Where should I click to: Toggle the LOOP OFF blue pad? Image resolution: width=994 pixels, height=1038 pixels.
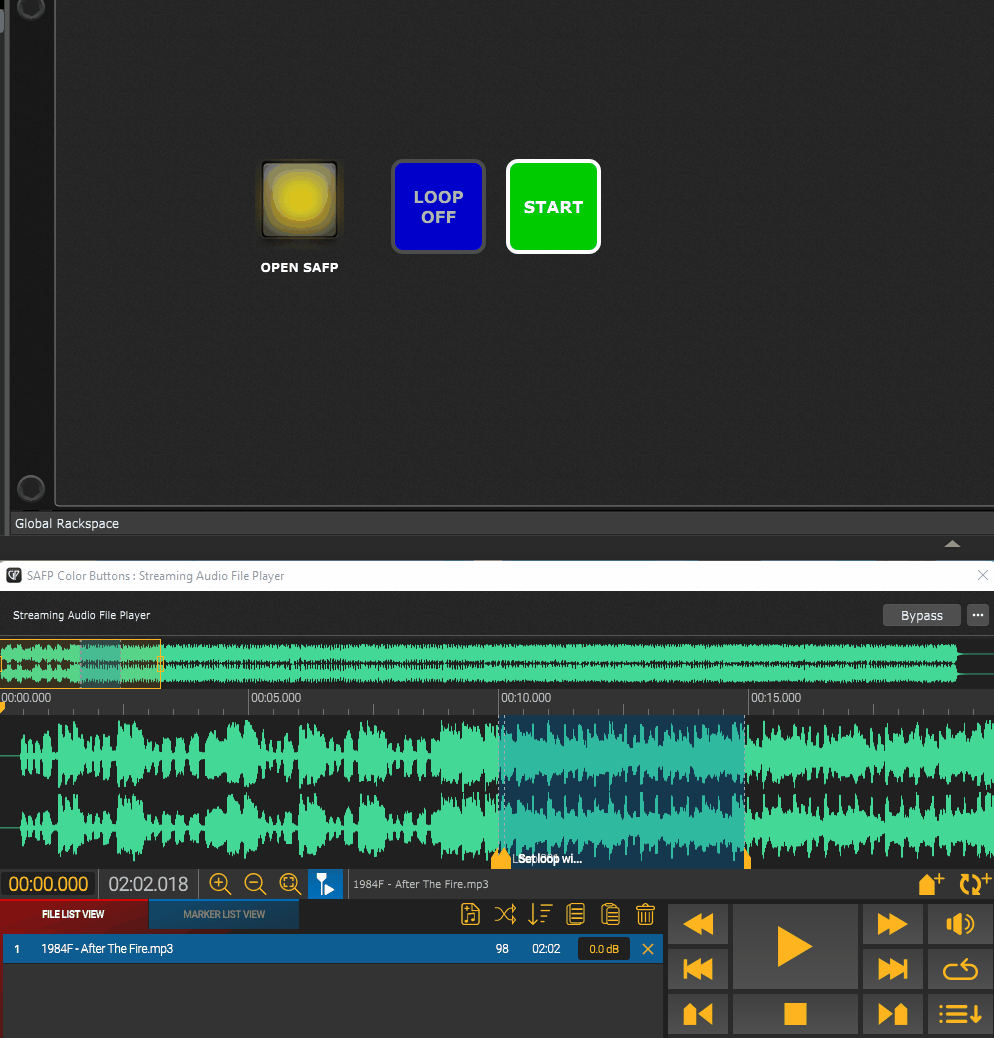(x=438, y=206)
